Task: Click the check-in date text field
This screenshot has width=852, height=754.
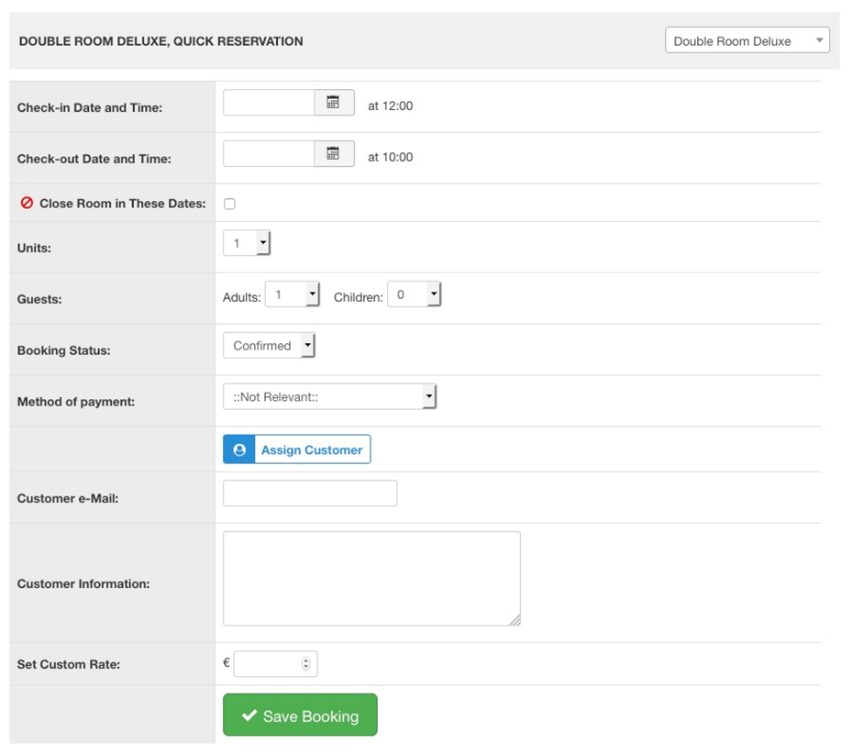Action: [x=269, y=103]
